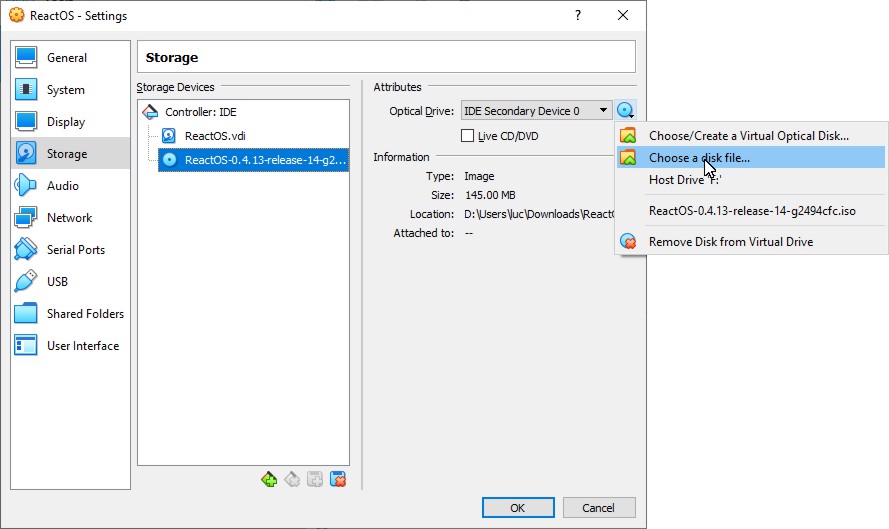The image size is (889, 529).
Task: Select ReactOS-0.4.13-release optical disk entry
Action: (x=253, y=160)
